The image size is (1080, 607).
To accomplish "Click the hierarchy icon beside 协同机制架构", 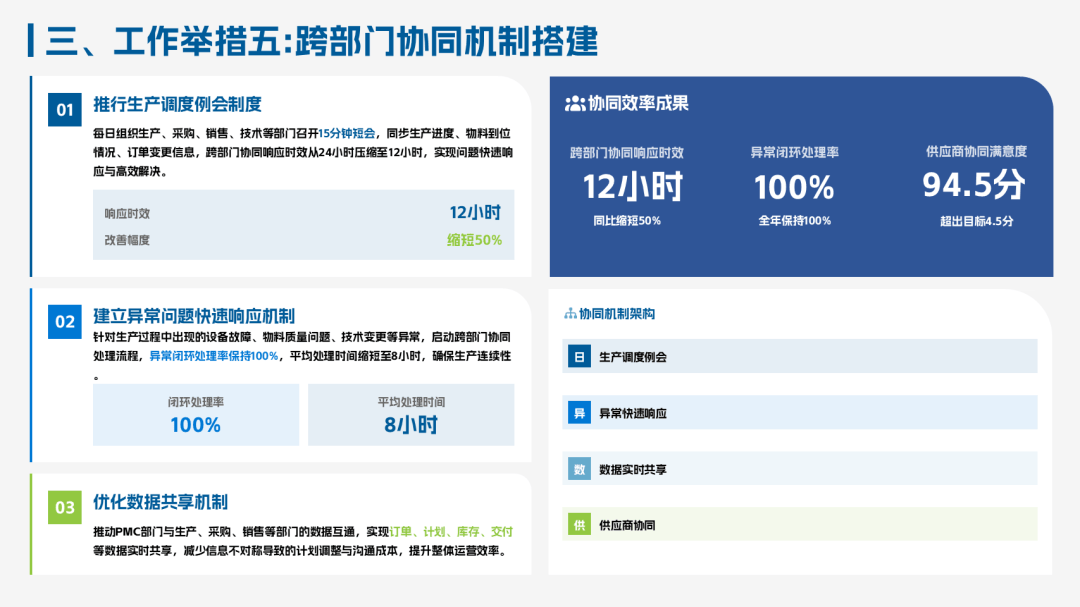I will 571,314.
